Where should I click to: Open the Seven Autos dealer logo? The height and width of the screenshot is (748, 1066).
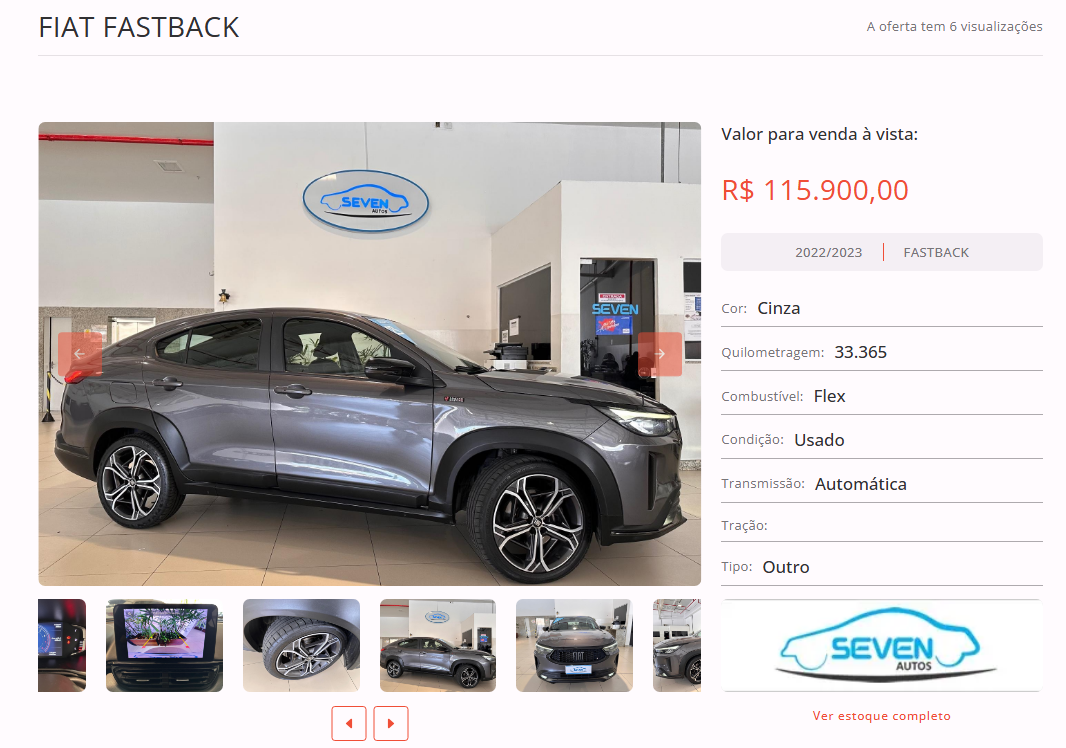(x=882, y=645)
